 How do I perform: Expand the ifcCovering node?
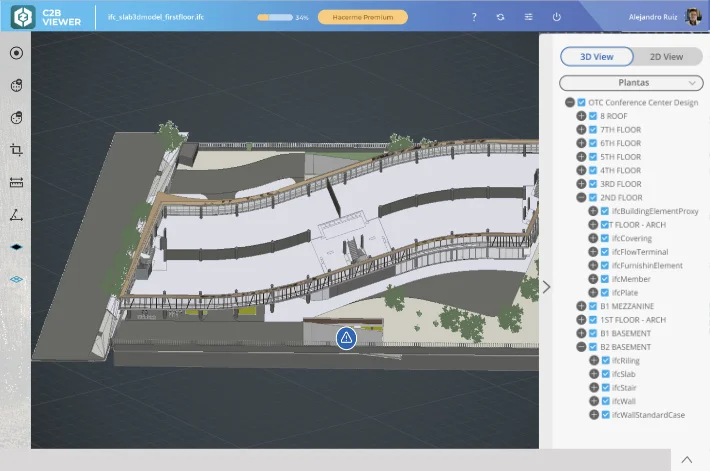[x=593, y=238]
